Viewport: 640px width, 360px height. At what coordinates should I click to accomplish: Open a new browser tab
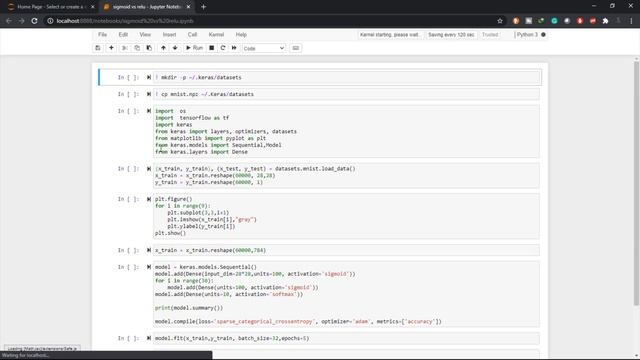(x=203, y=7)
